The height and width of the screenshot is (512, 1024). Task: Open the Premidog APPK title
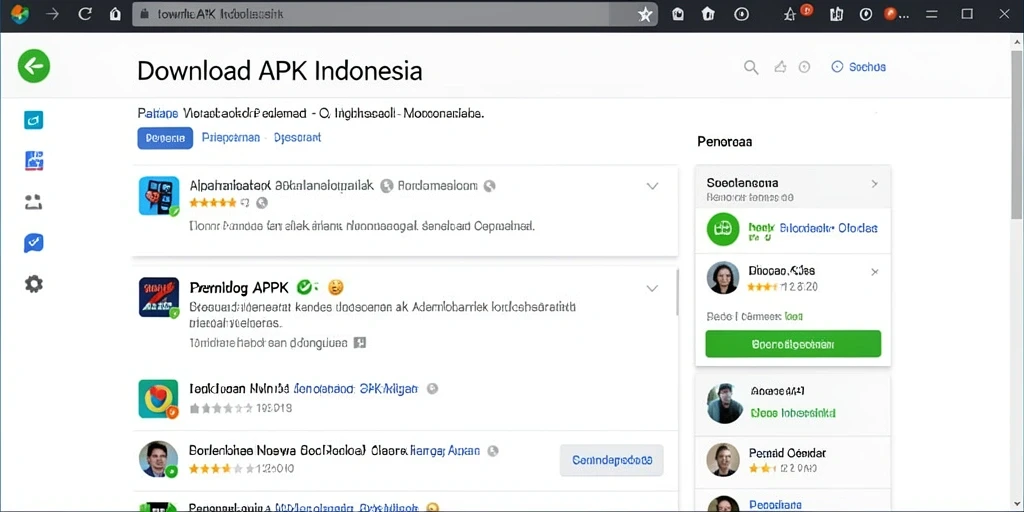coord(239,287)
